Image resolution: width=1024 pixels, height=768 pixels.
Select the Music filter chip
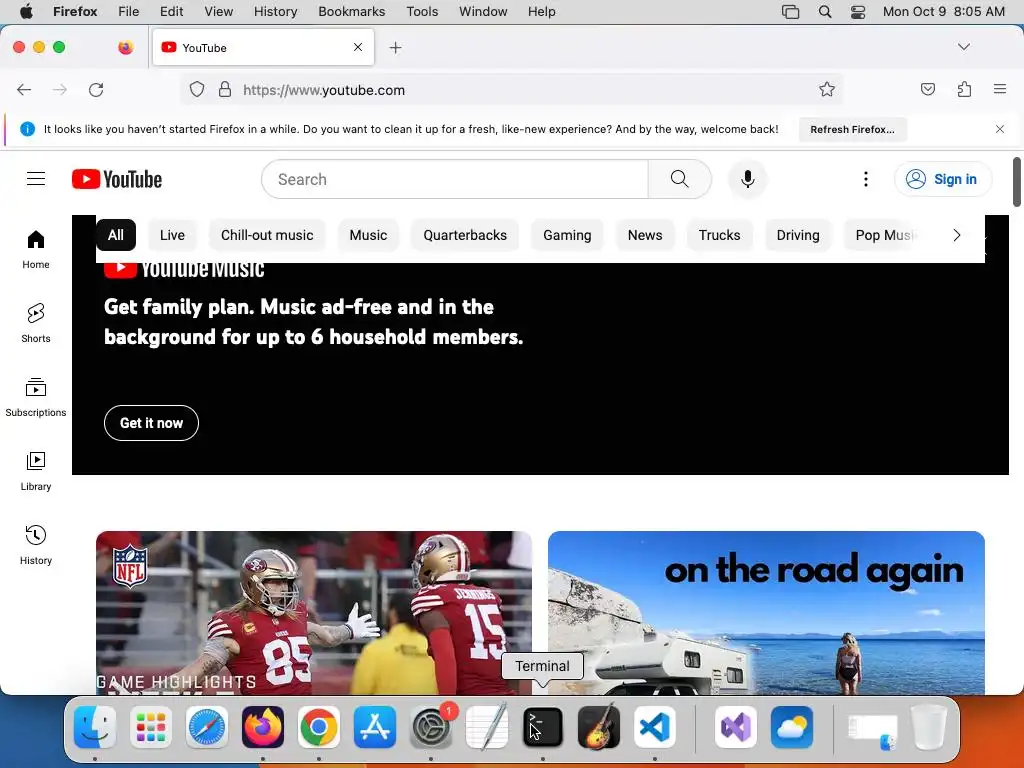tap(368, 235)
